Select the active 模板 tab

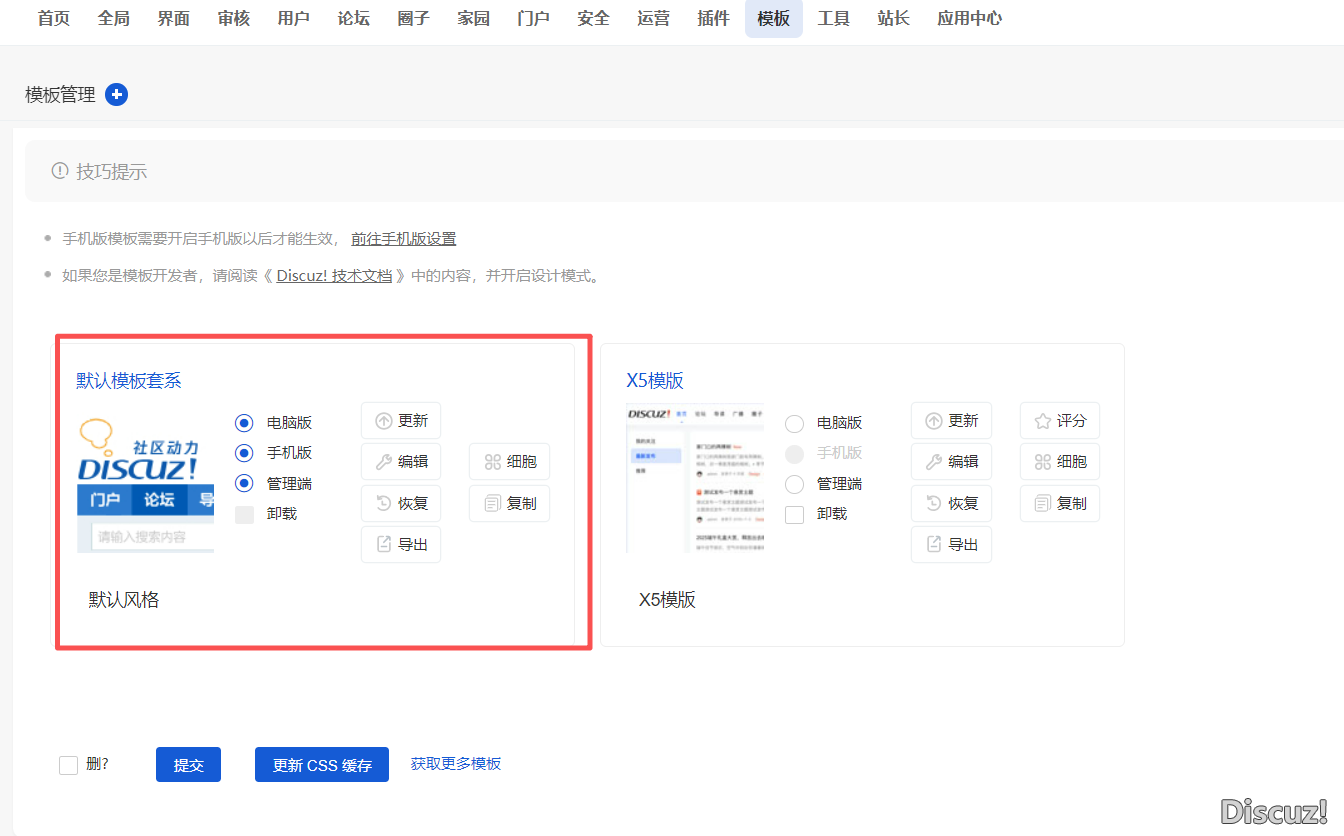coord(774,18)
